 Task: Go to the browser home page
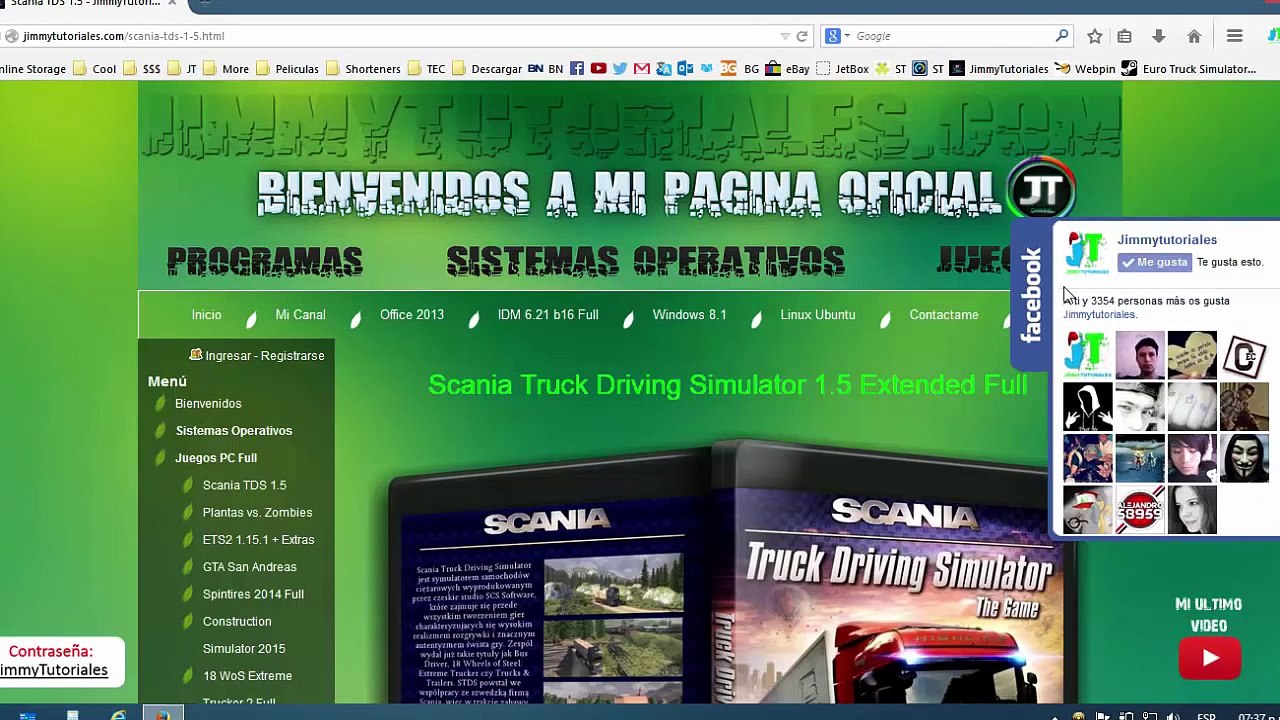coord(1194,36)
